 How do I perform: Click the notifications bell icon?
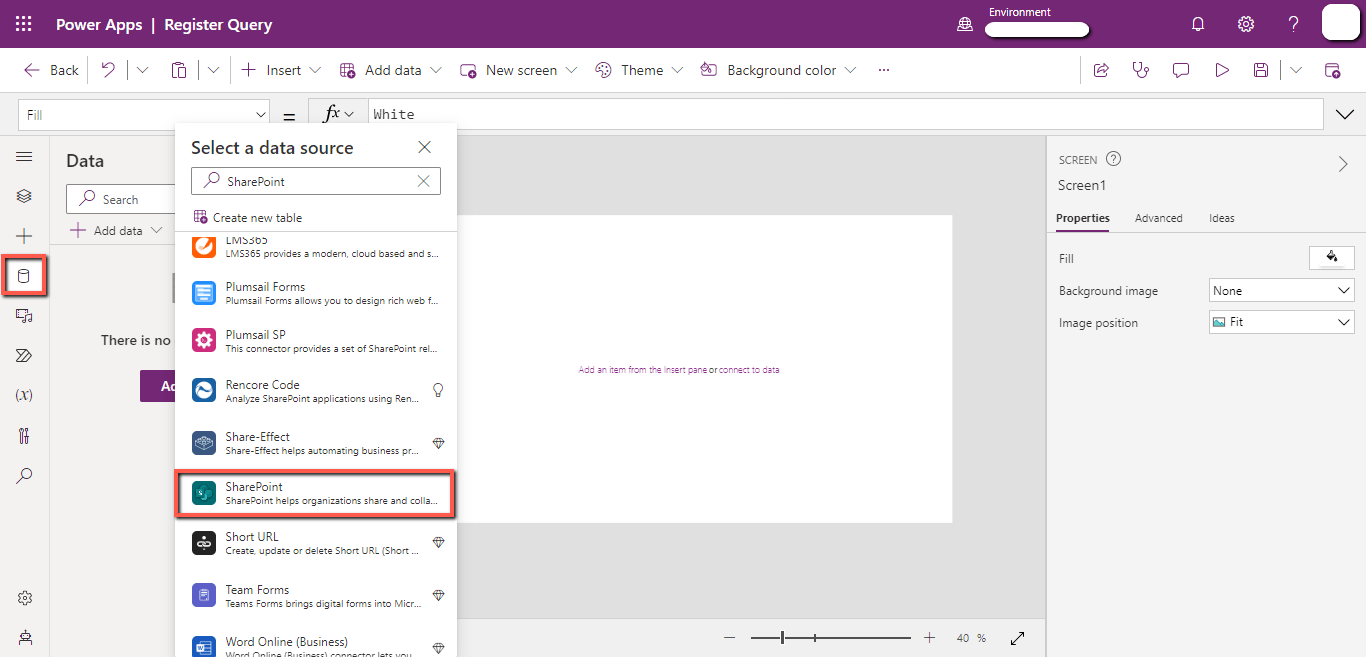[x=1198, y=24]
